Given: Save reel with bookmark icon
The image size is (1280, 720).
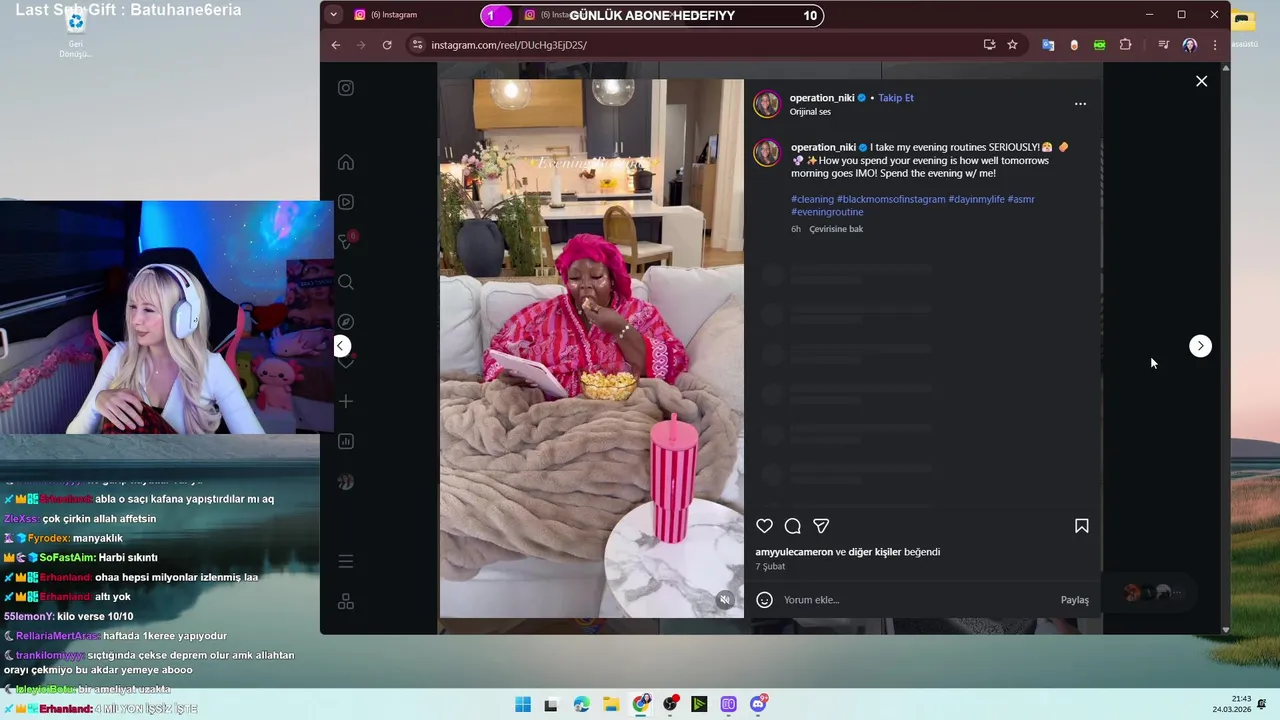Looking at the screenshot, I should point(1081,526).
